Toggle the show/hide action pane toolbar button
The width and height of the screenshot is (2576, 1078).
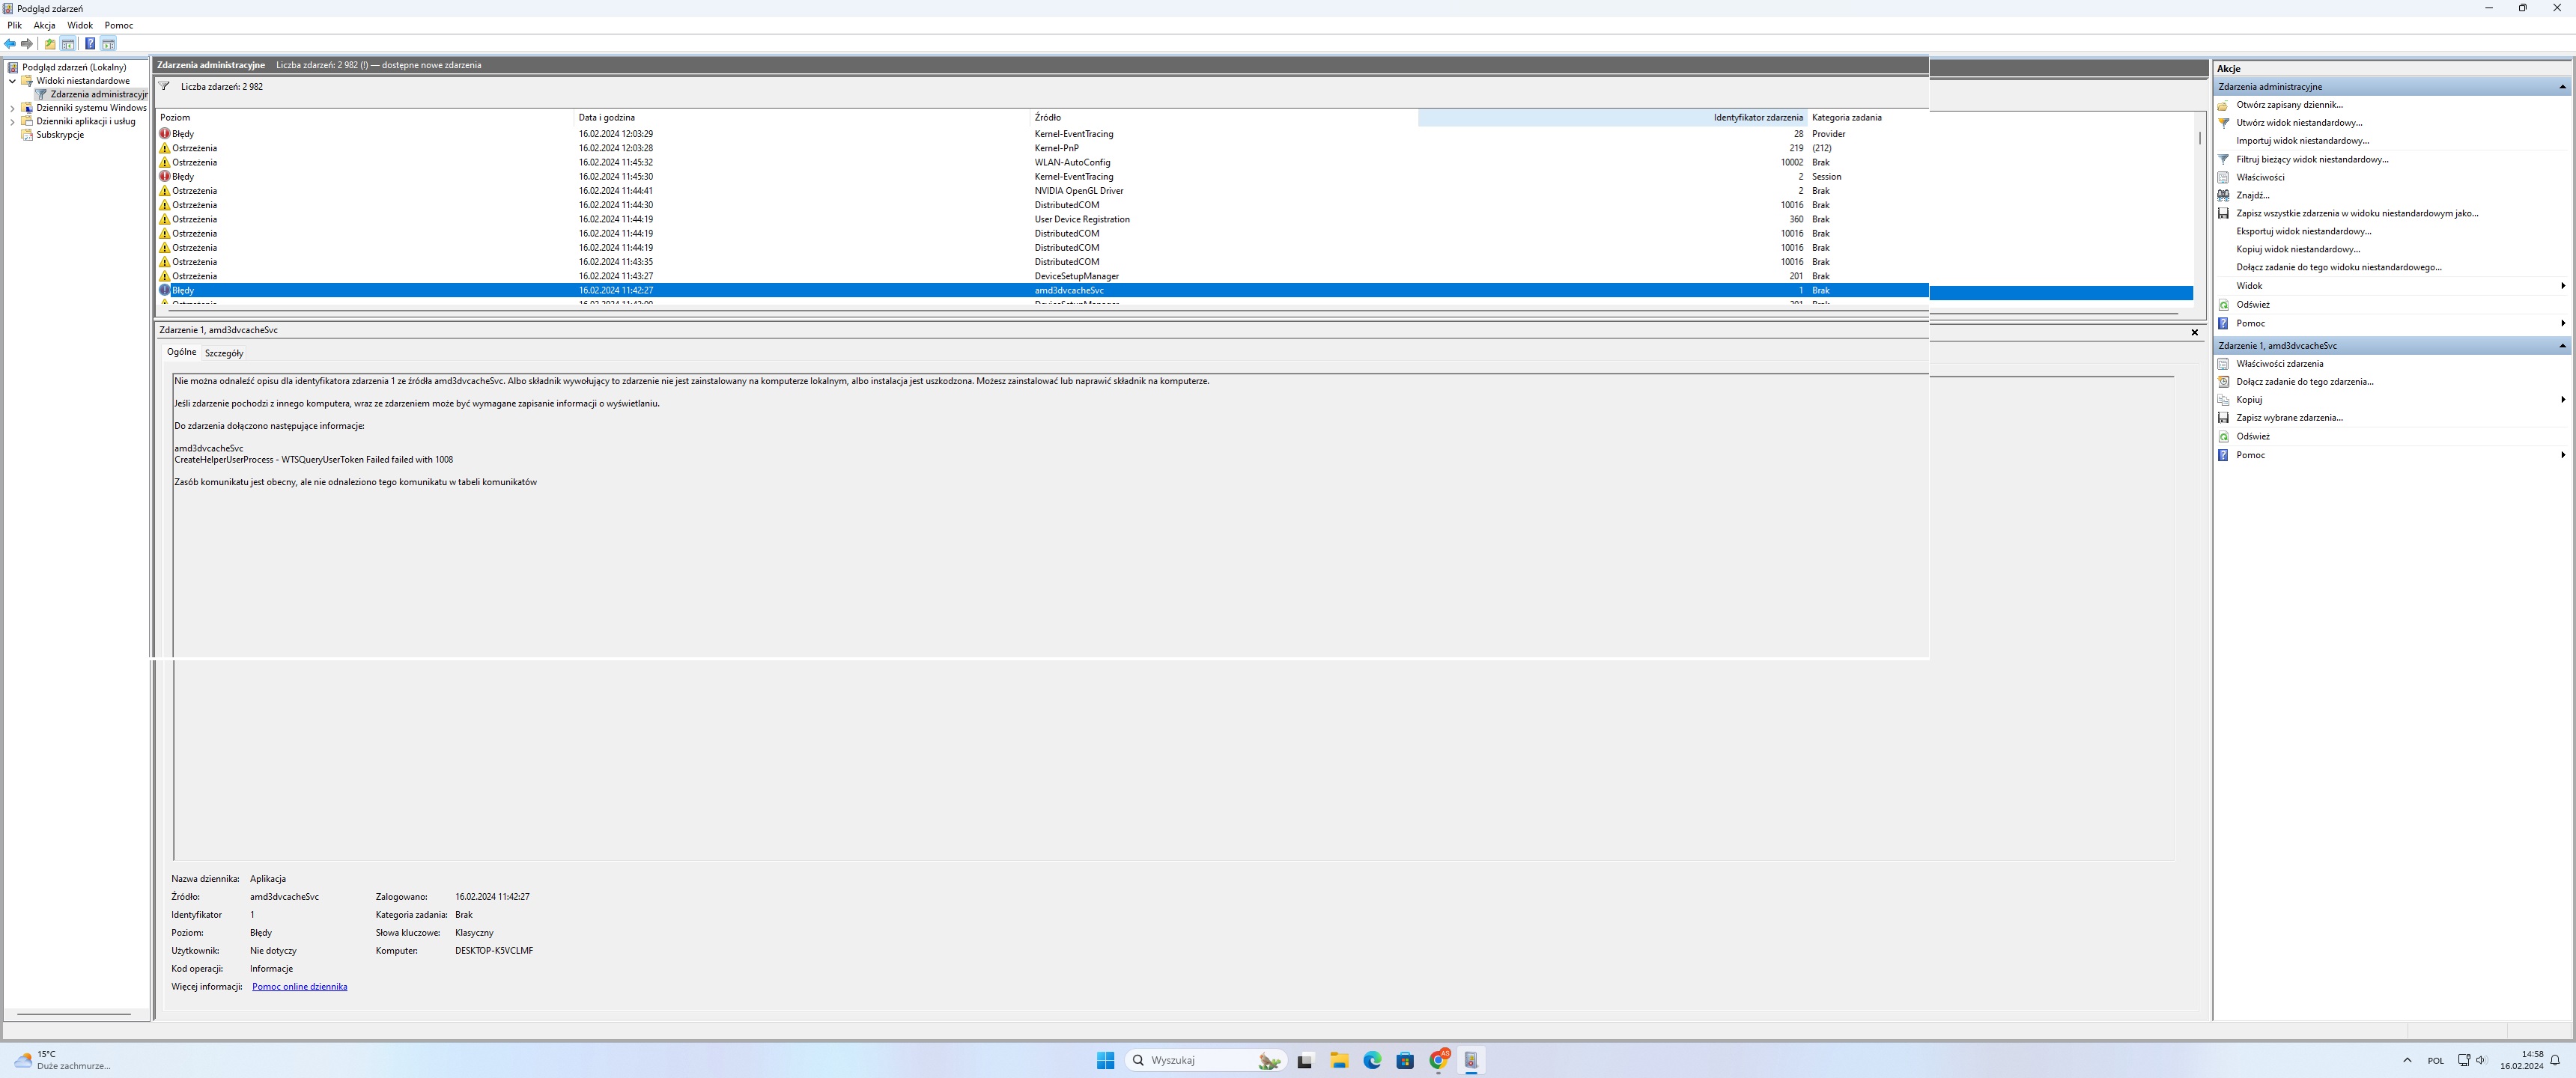tap(108, 44)
